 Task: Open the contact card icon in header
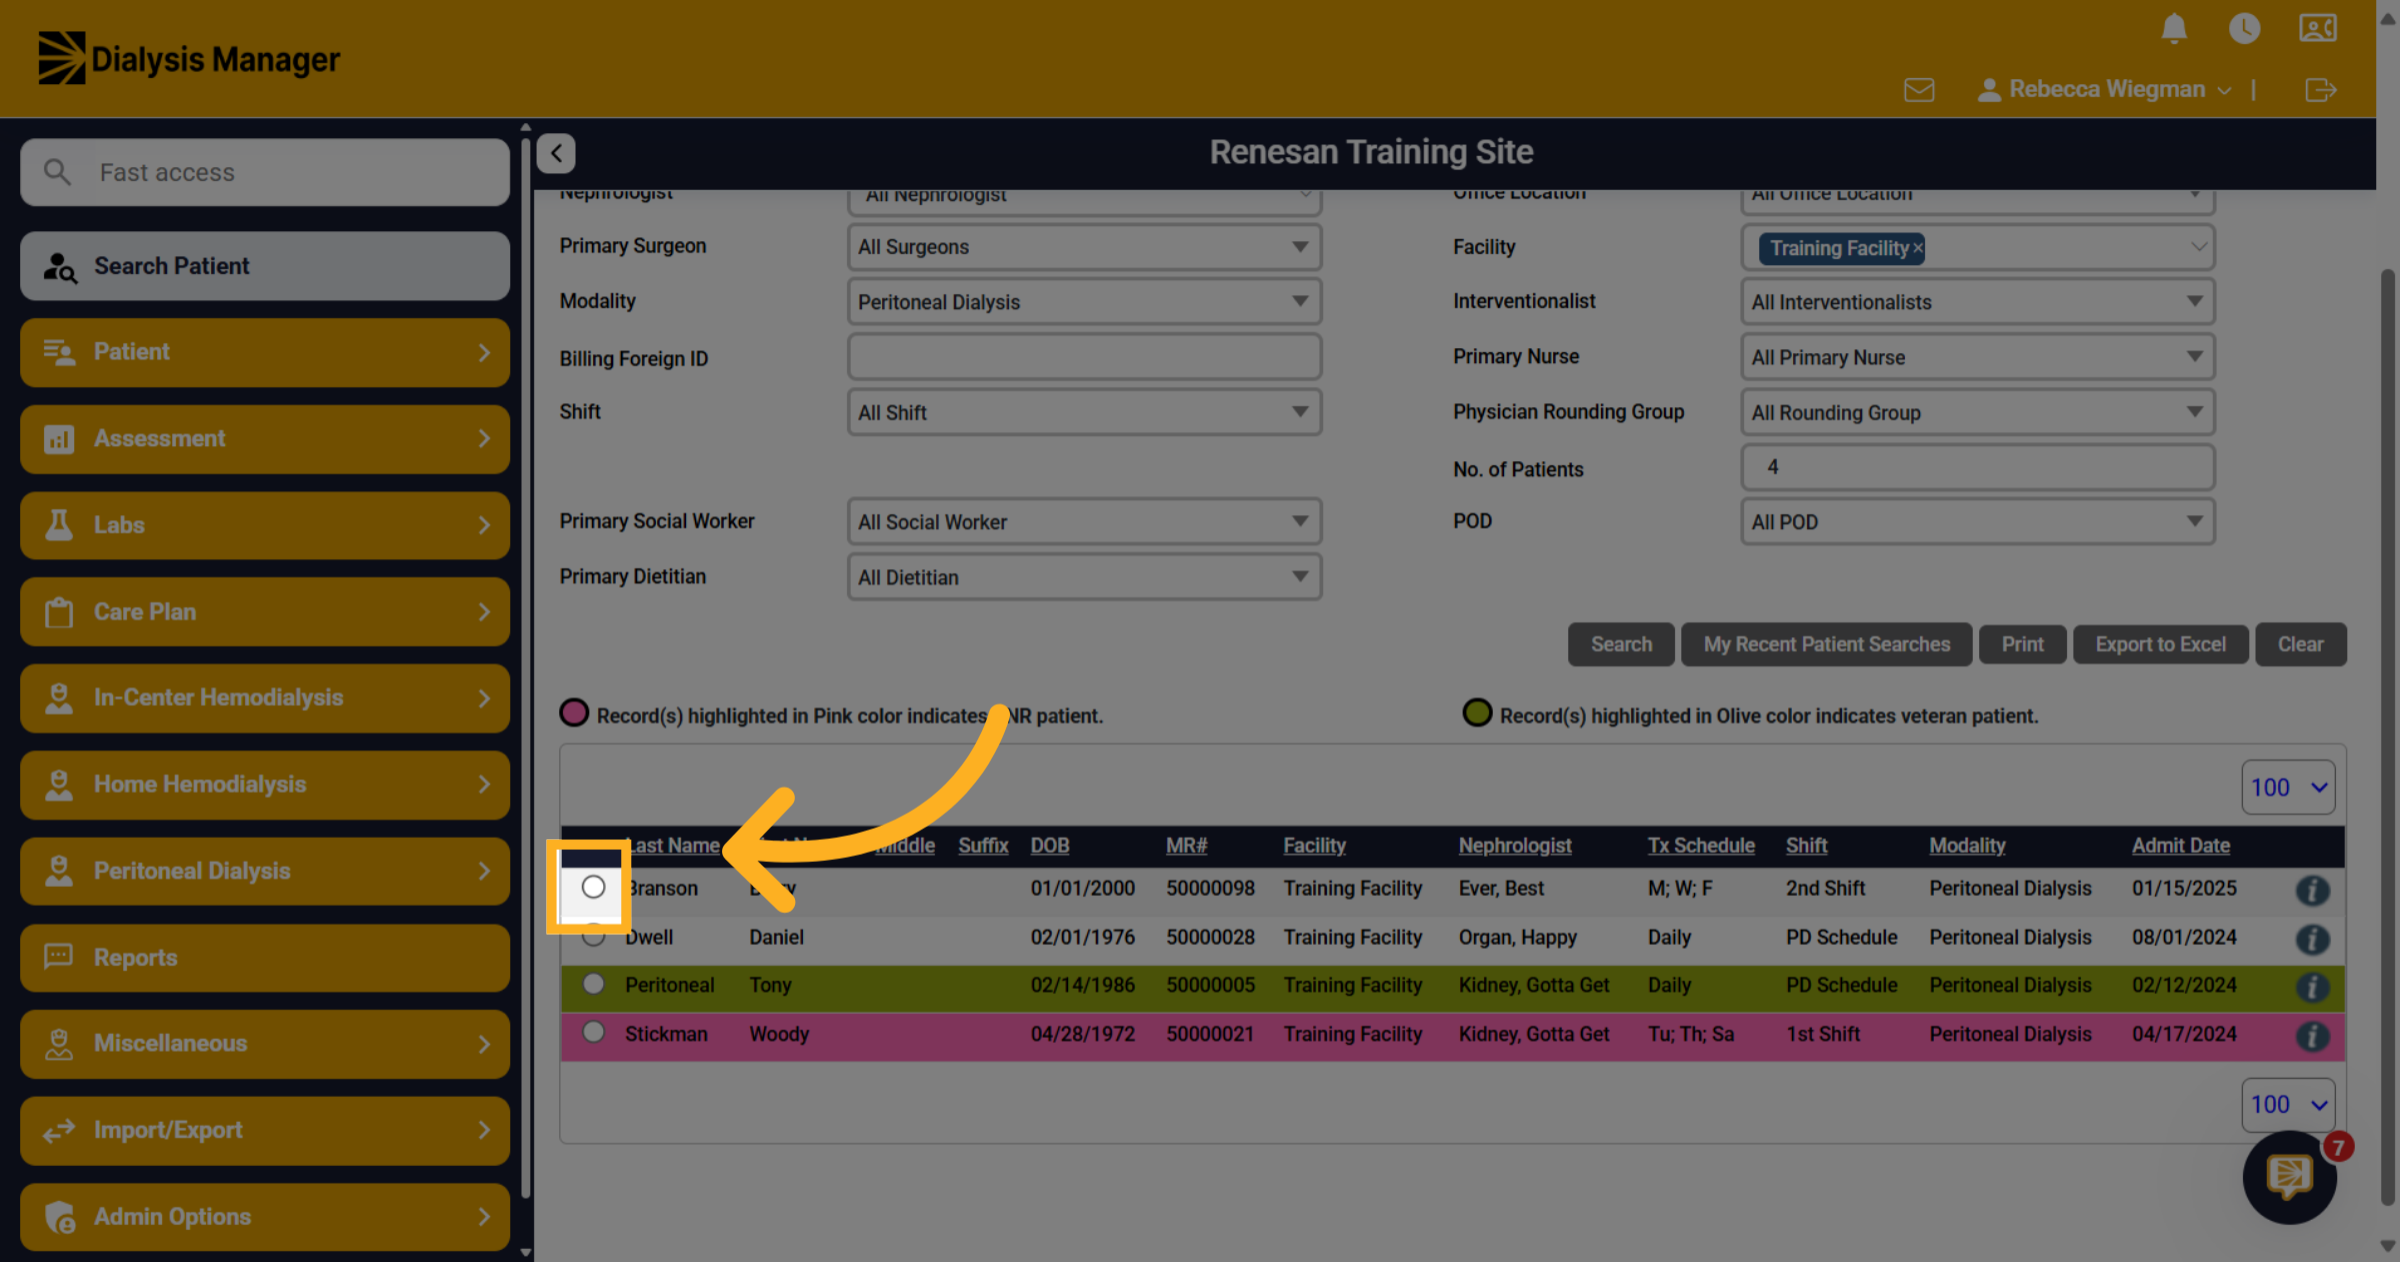coord(2317,28)
